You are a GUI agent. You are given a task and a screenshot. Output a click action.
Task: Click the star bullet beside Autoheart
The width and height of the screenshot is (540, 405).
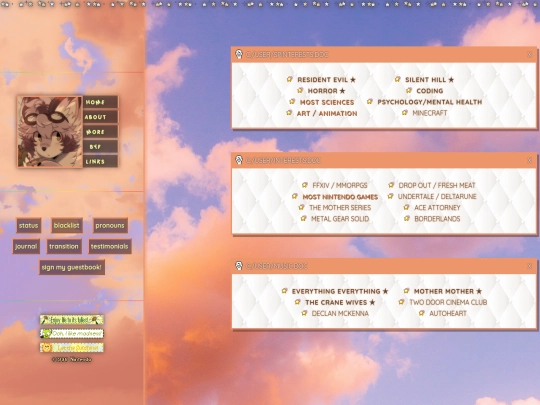pyautogui.click(x=422, y=313)
